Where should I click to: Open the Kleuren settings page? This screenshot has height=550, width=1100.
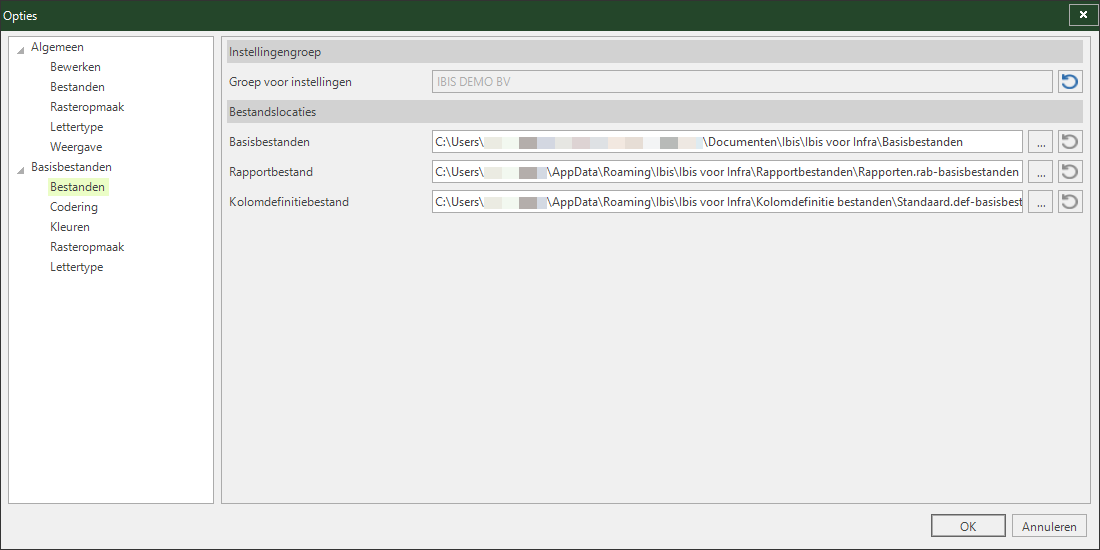tap(70, 227)
